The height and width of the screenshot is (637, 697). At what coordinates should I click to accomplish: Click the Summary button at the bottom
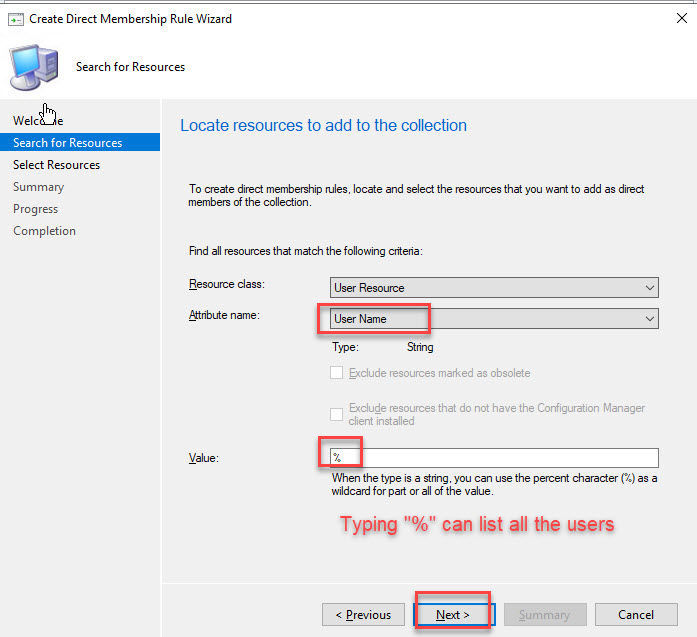tap(544, 614)
